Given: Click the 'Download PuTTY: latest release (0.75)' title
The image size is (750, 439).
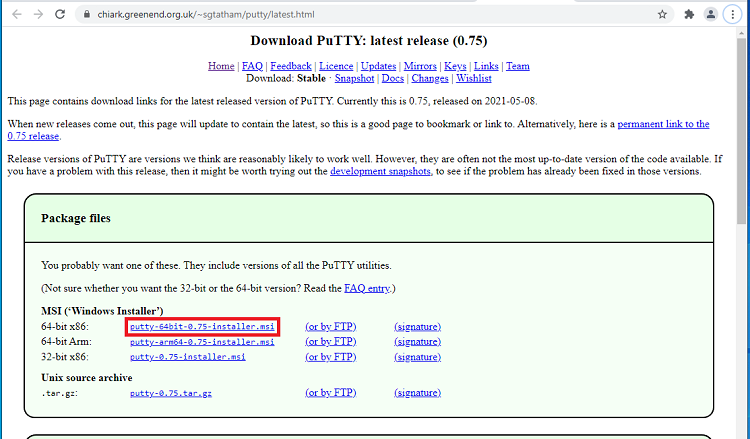Looking at the screenshot, I should pyautogui.click(x=369, y=41).
